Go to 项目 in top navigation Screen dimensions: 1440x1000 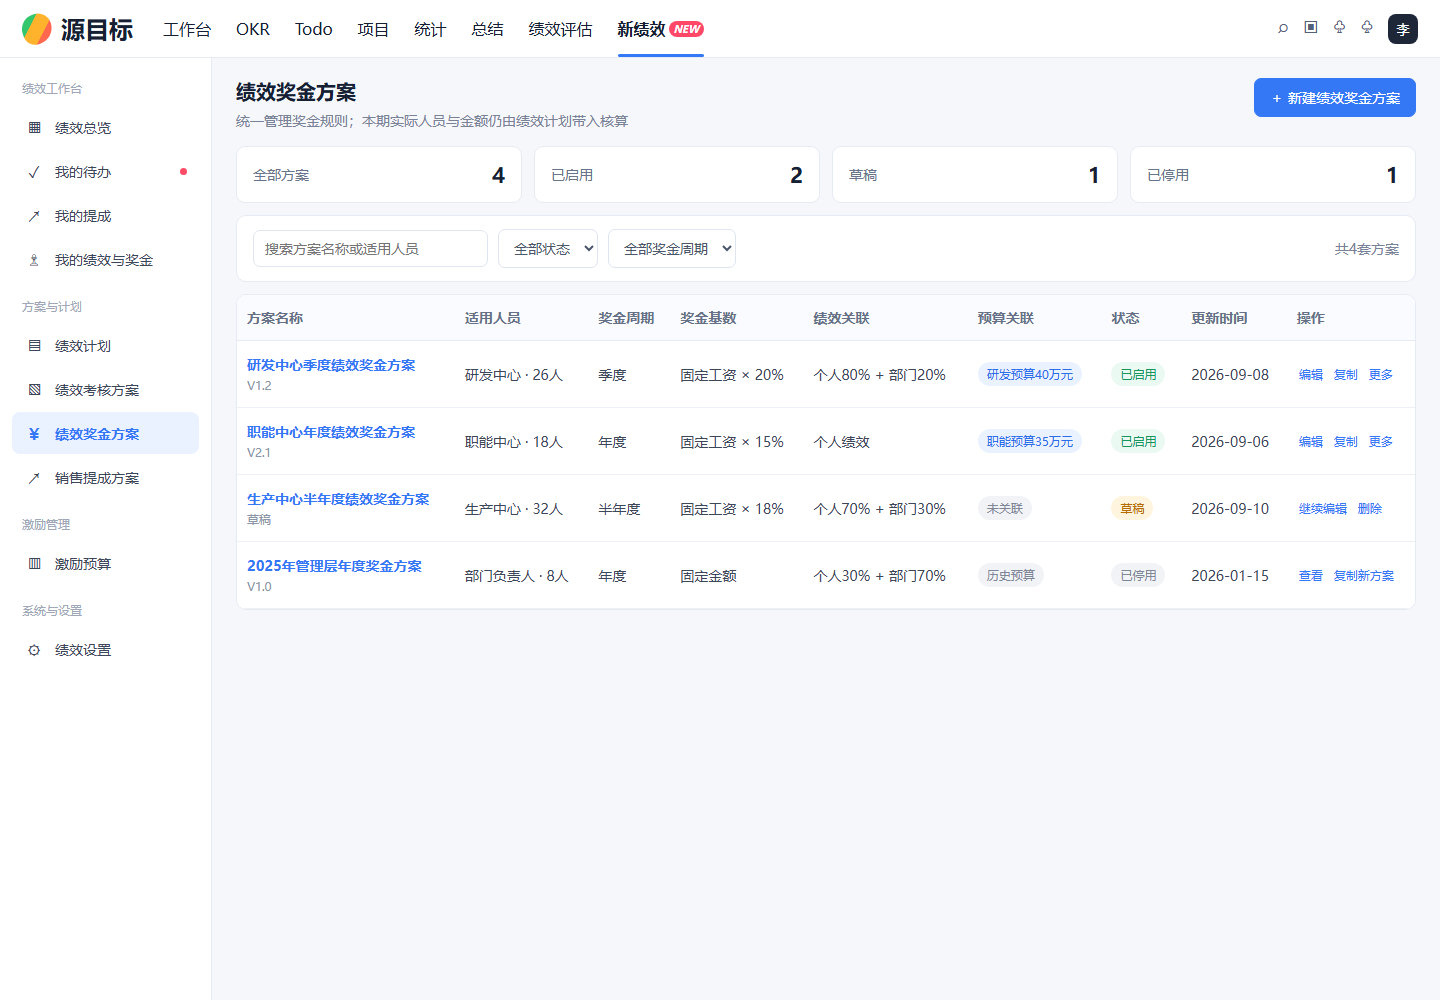(x=373, y=29)
